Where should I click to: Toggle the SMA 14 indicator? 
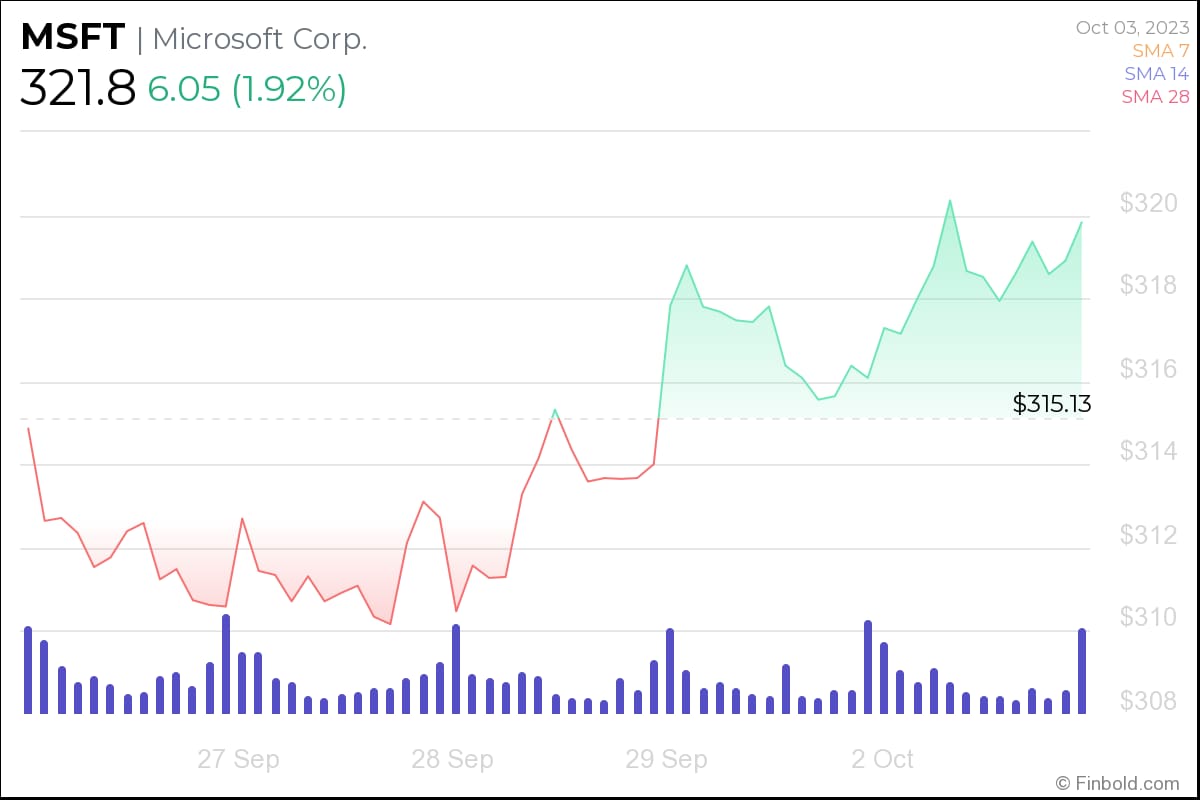(1158, 73)
